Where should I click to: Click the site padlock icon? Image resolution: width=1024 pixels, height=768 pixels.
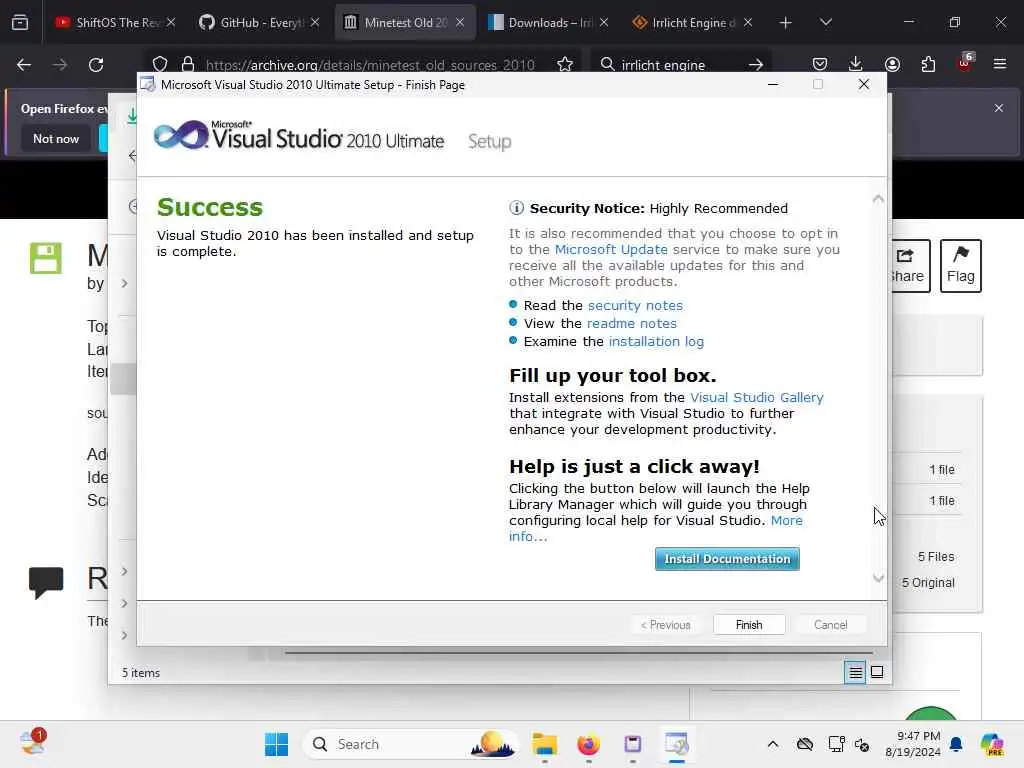tap(188, 64)
